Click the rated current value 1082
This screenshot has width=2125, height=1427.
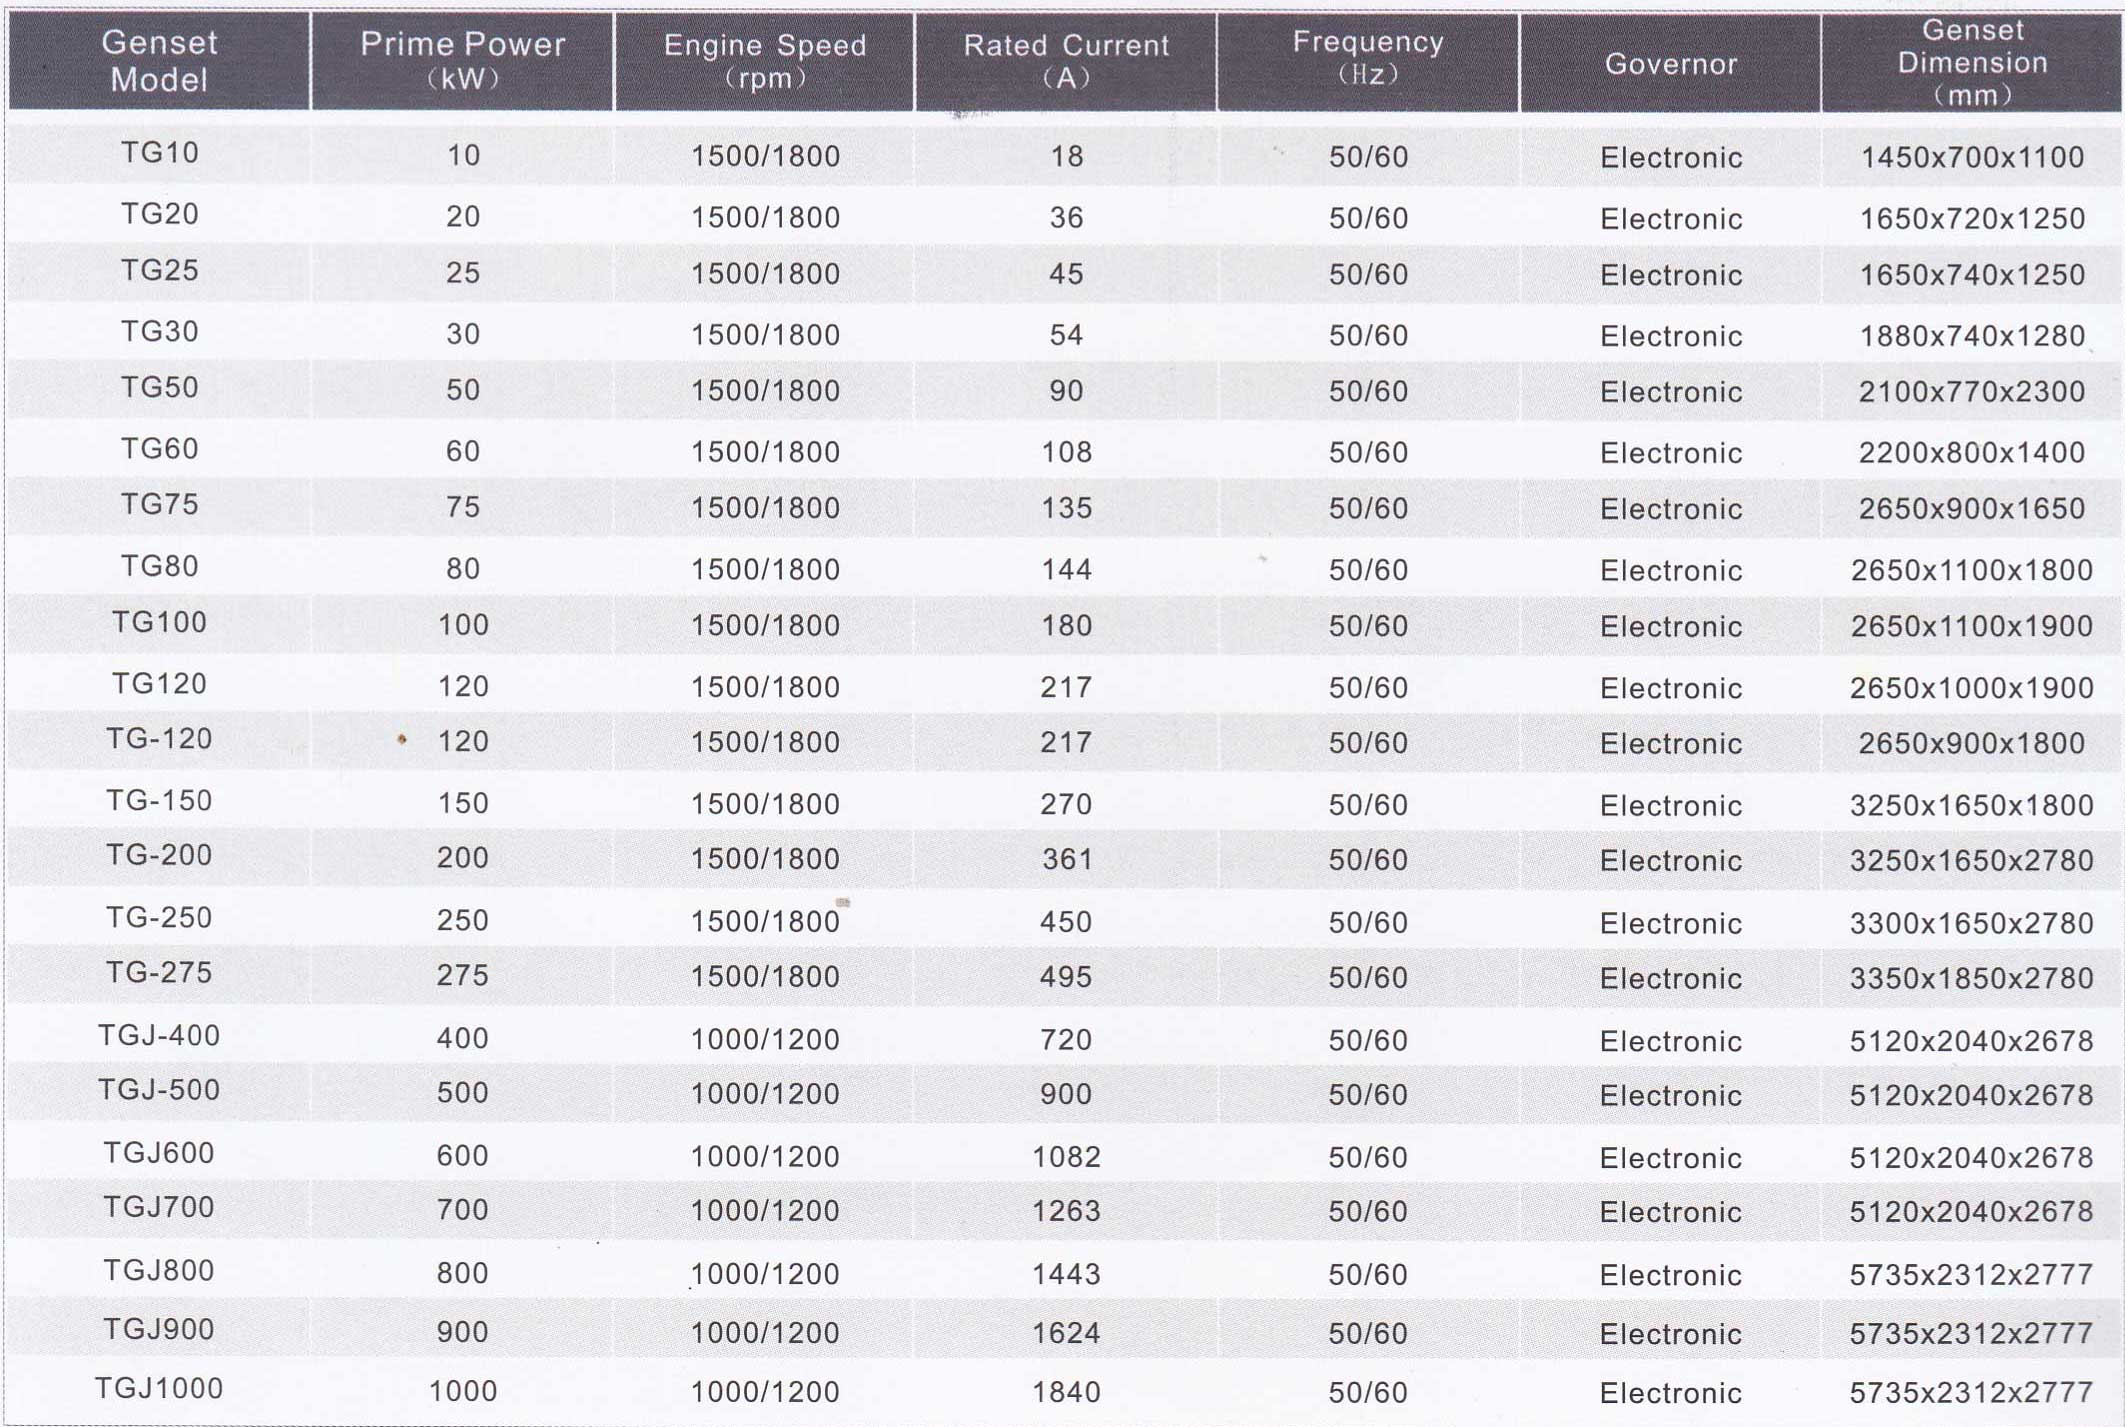click(x=1066, y=1157)
